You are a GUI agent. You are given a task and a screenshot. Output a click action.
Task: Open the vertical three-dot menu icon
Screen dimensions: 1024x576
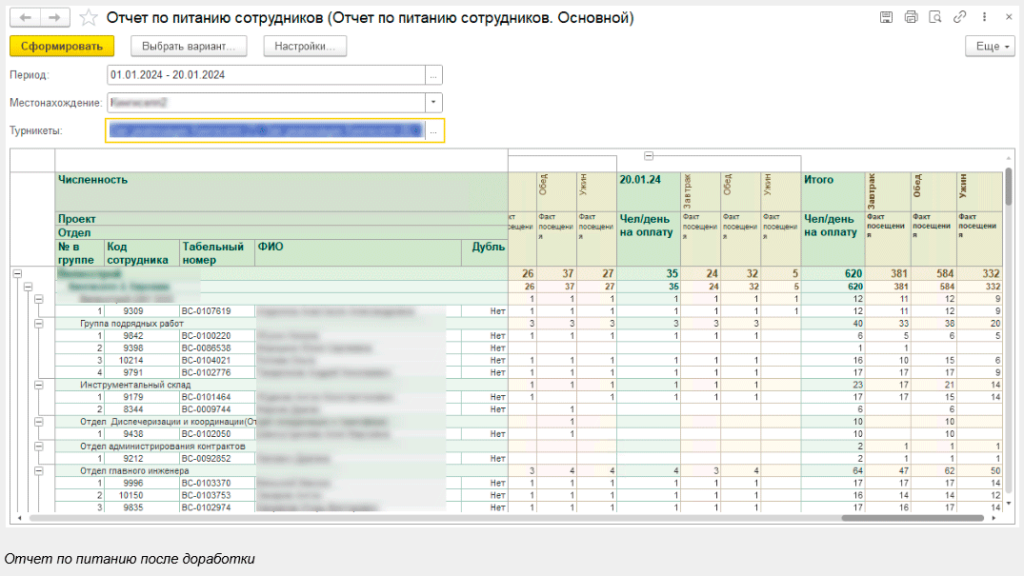tap(983, 17)
